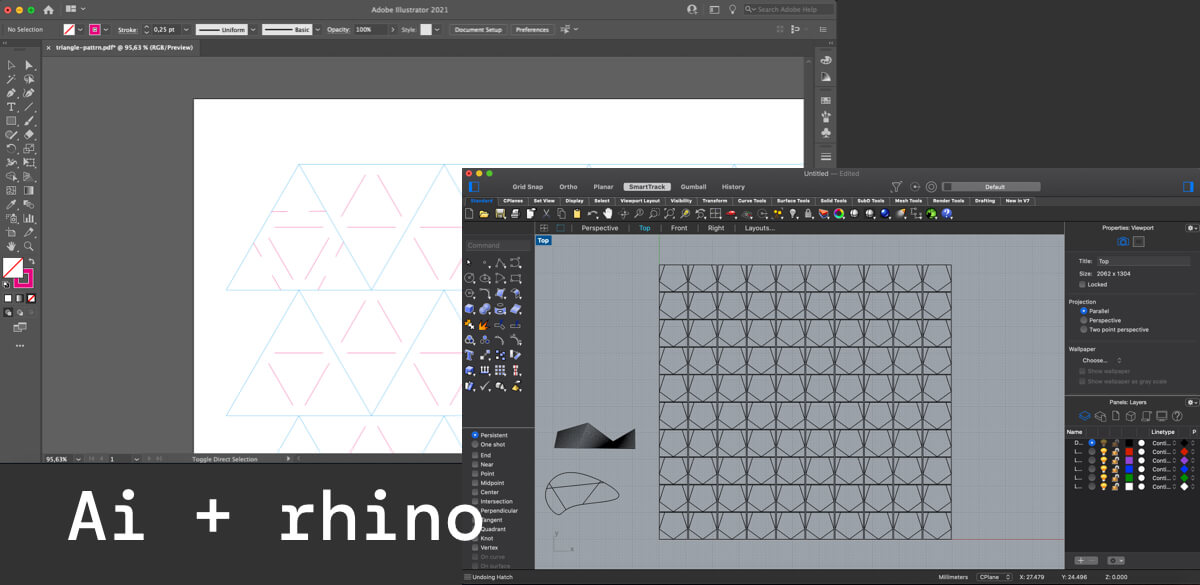The width and height of the screenshot is (1200, 585).
Task: Toggle the Grid Snap button in Rhino
Action: click(x=528, y=187)
